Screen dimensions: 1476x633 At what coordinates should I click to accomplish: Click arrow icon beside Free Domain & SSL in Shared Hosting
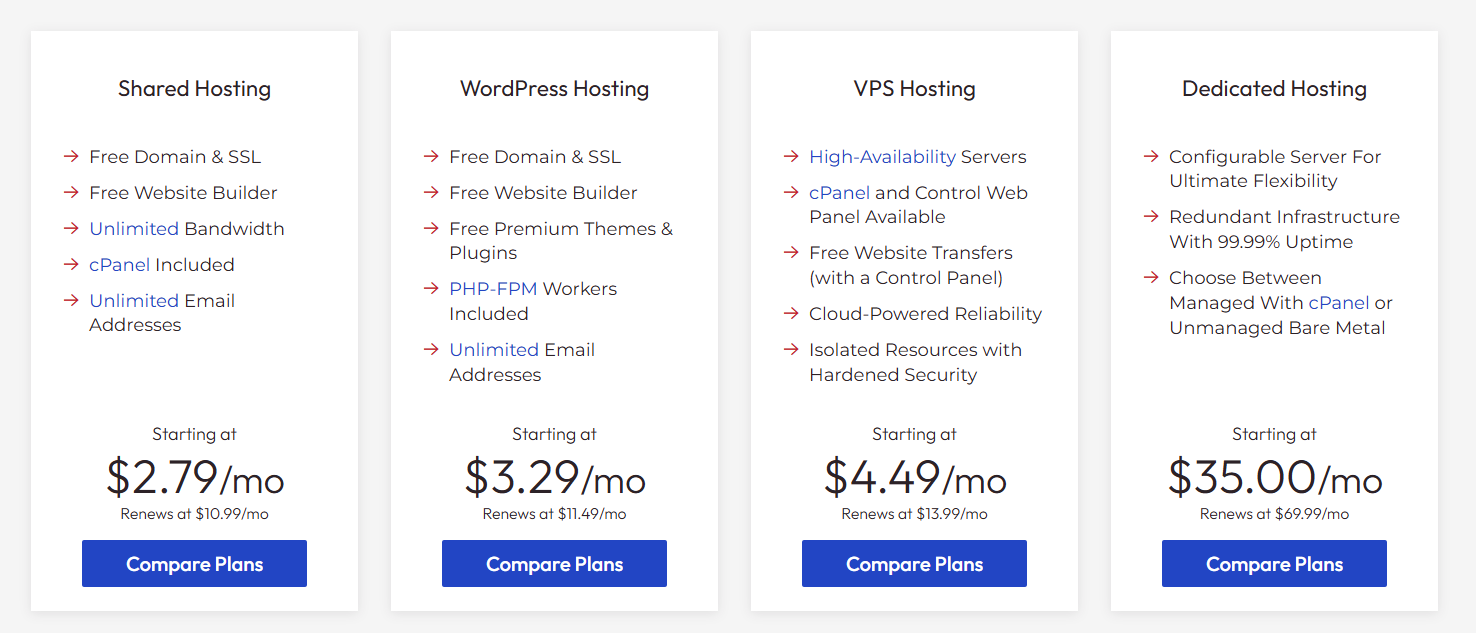71,157
